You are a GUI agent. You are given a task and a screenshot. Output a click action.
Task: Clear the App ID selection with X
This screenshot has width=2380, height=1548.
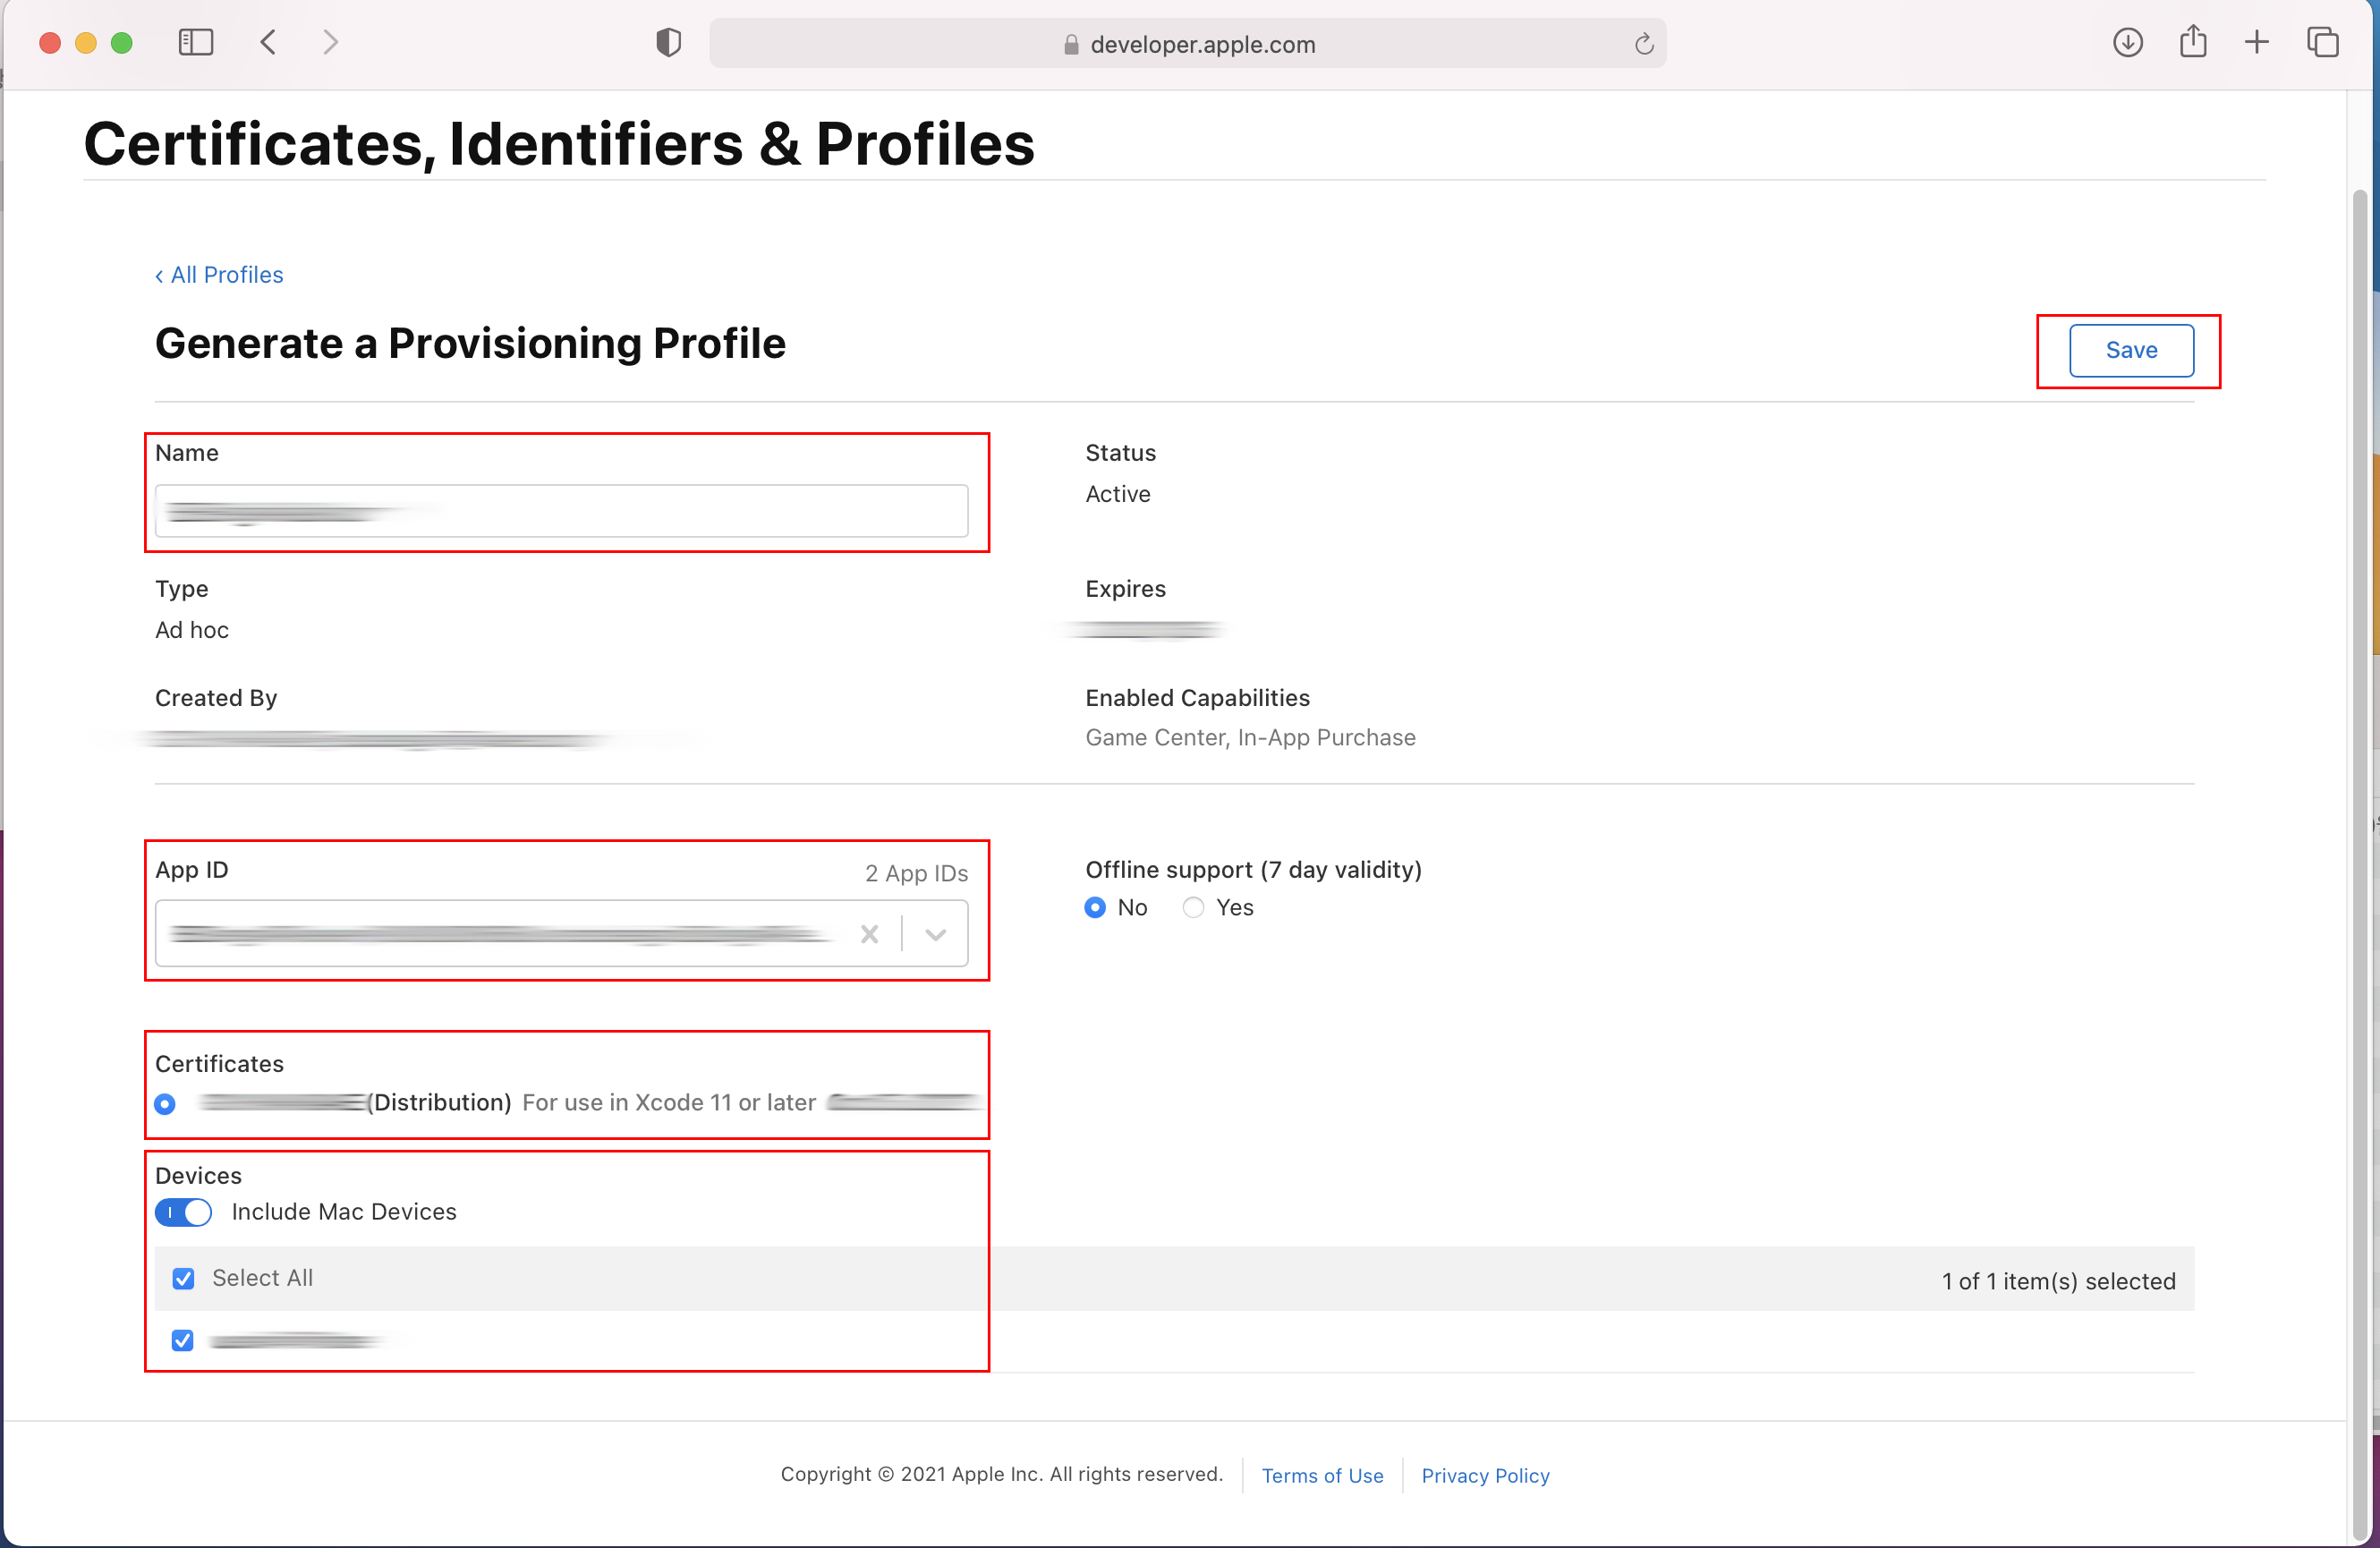869,934
